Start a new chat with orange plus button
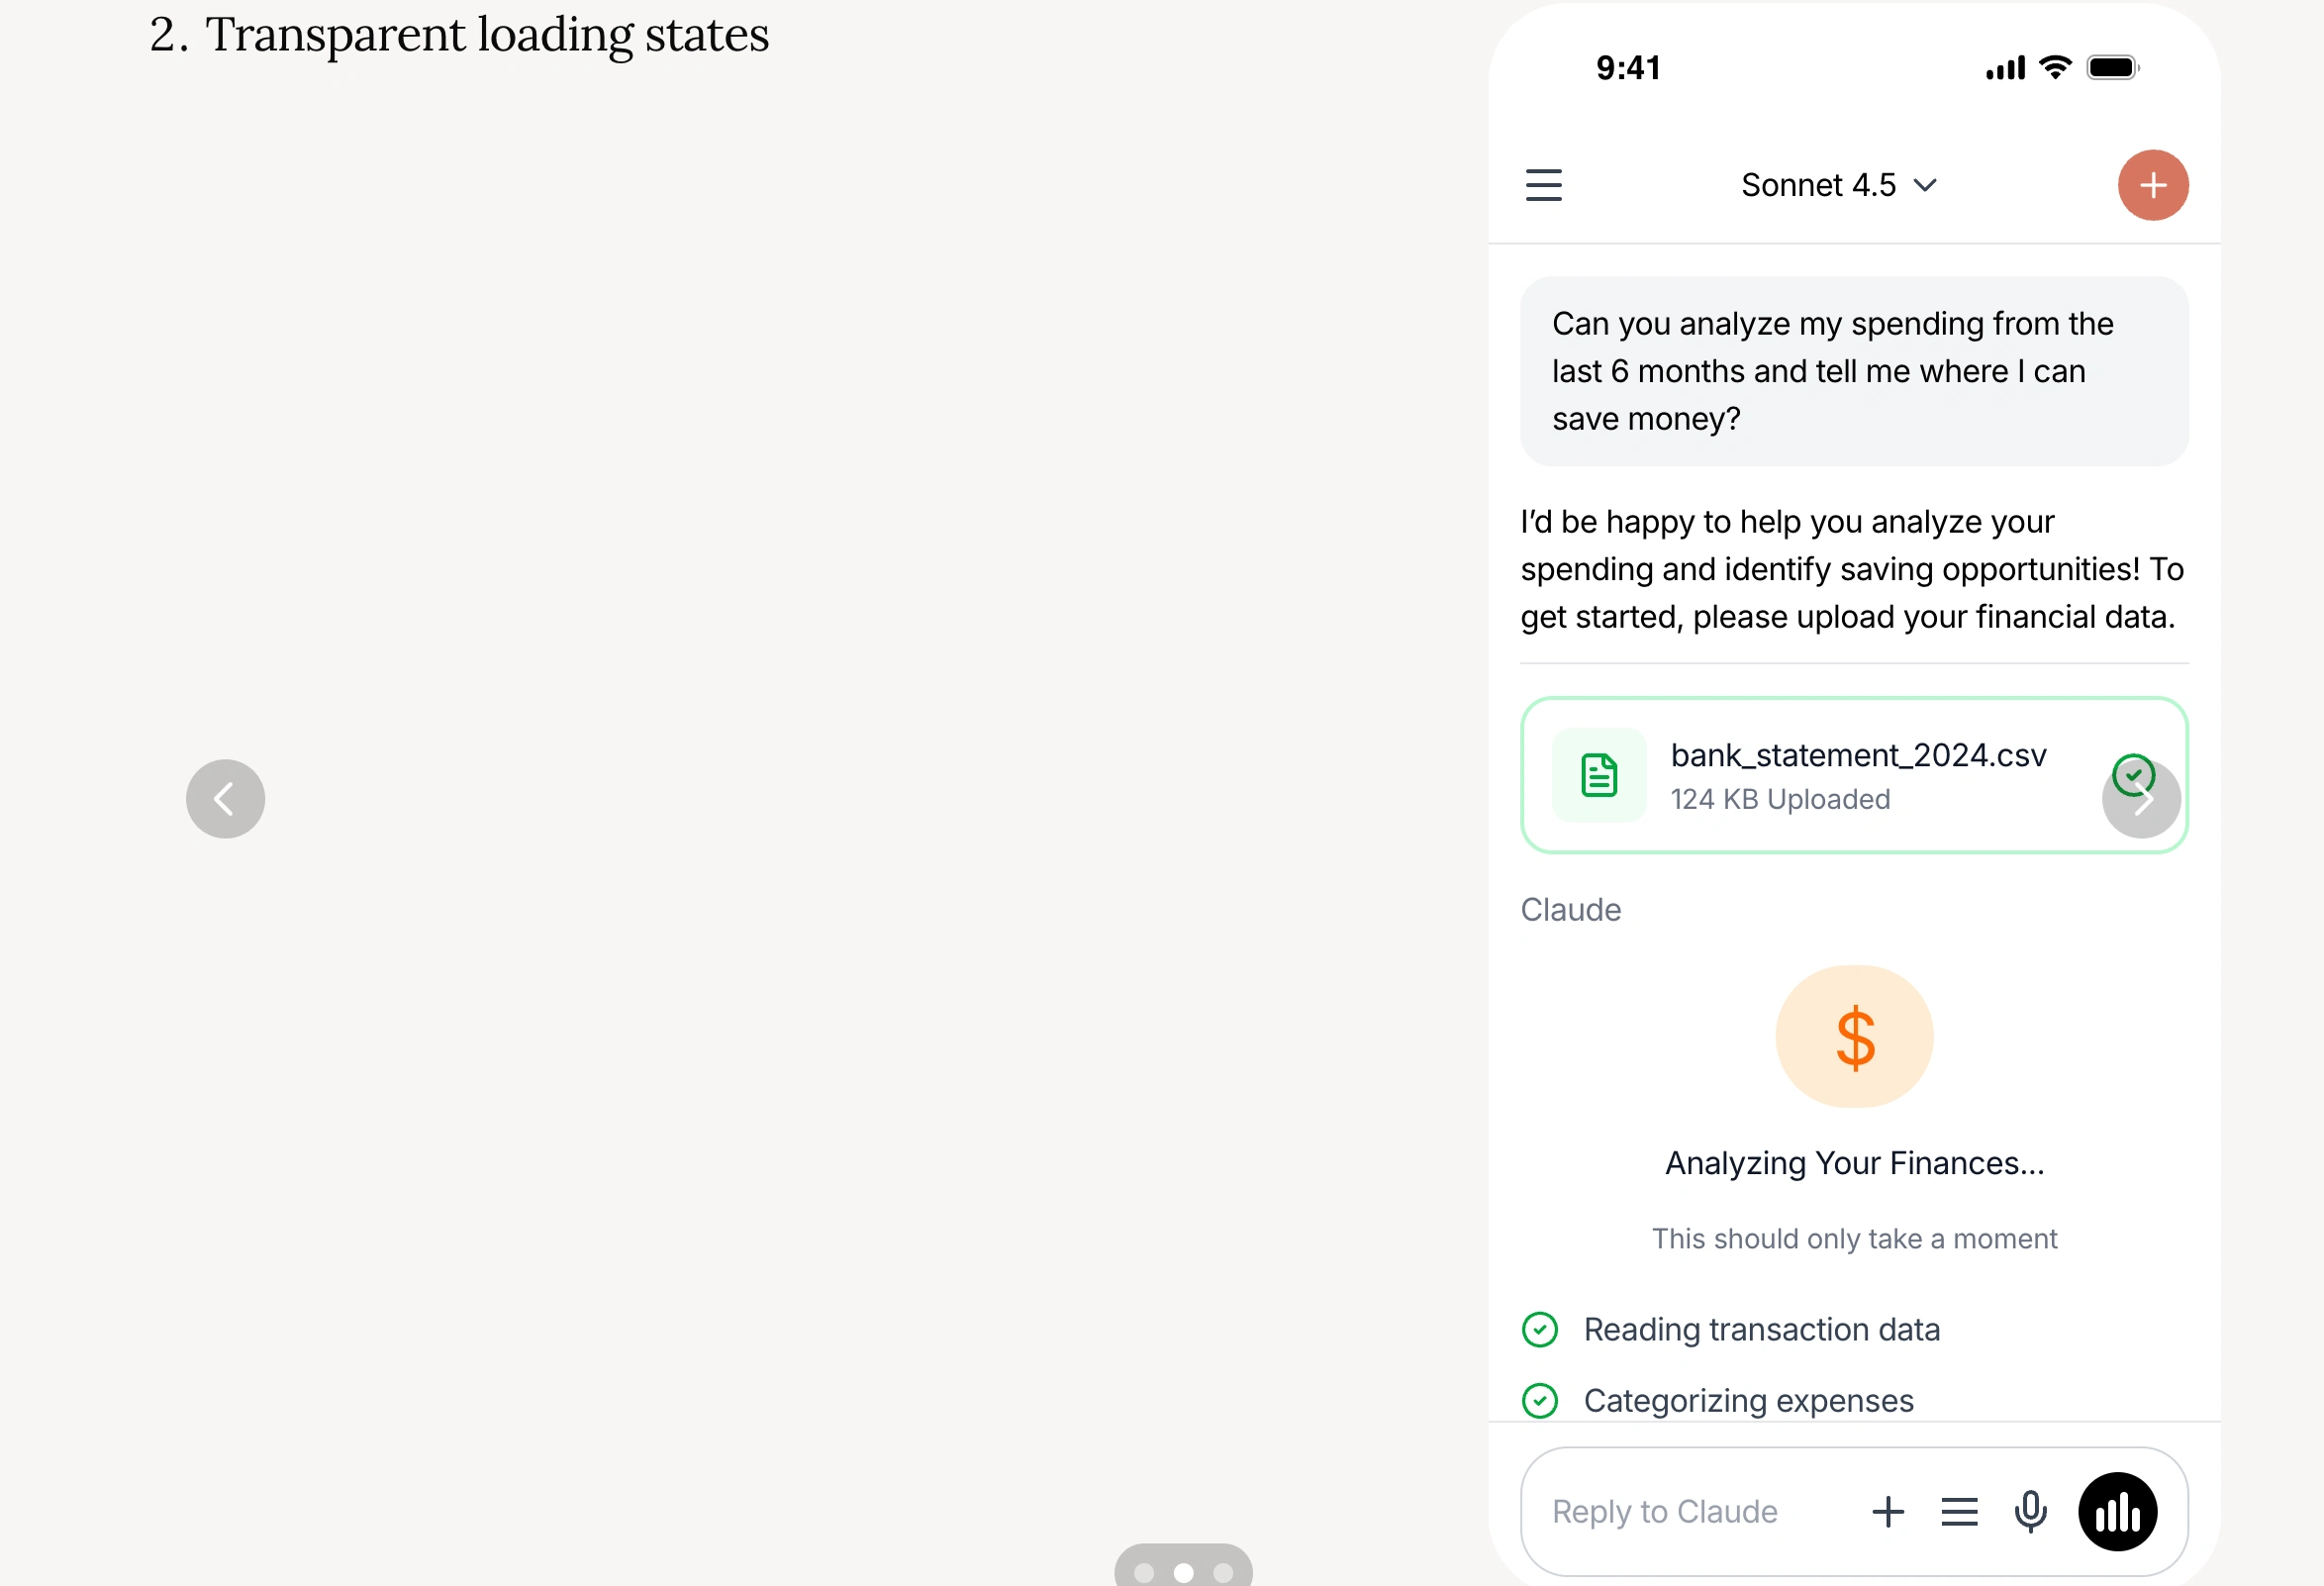The width and height of the screenshot is (2324, 1586). pos(2152,185)
